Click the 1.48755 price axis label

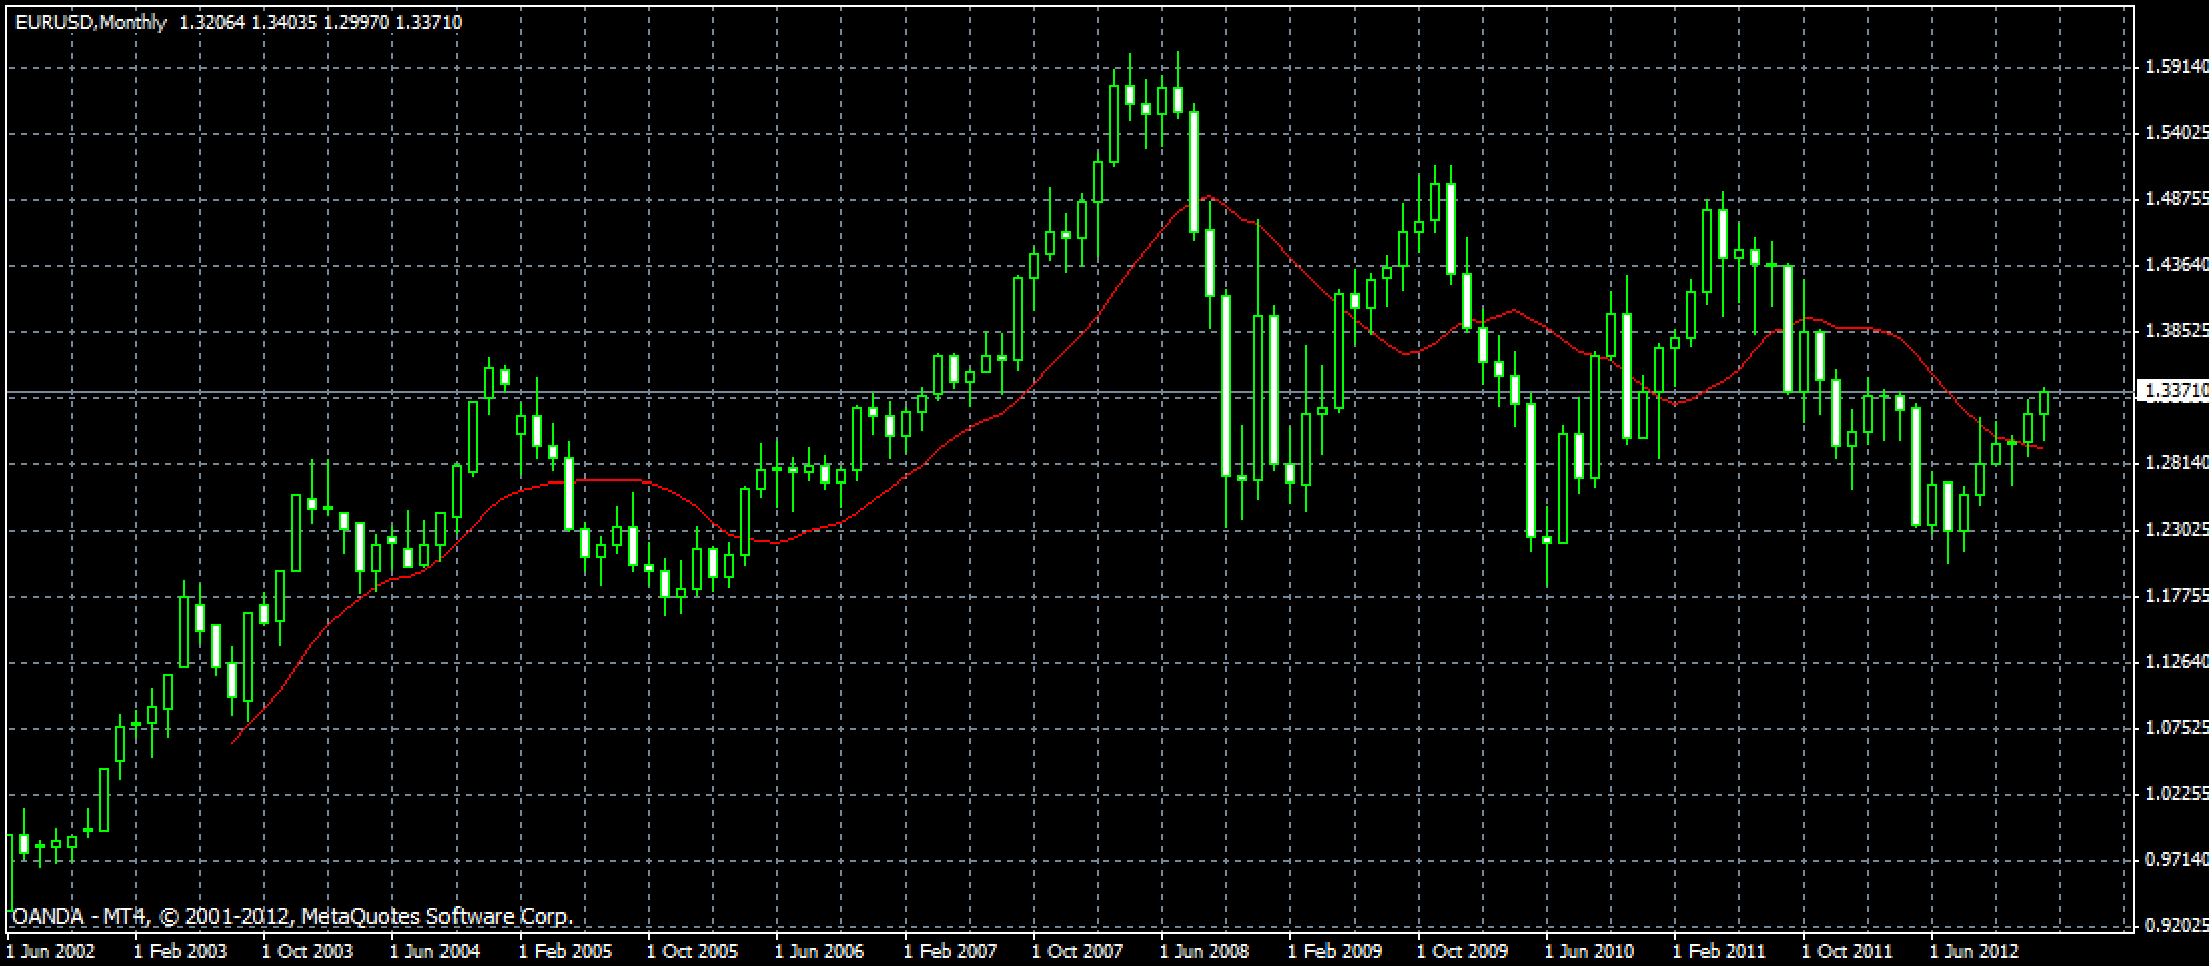pyautogui.click(x=2175, y=199)
